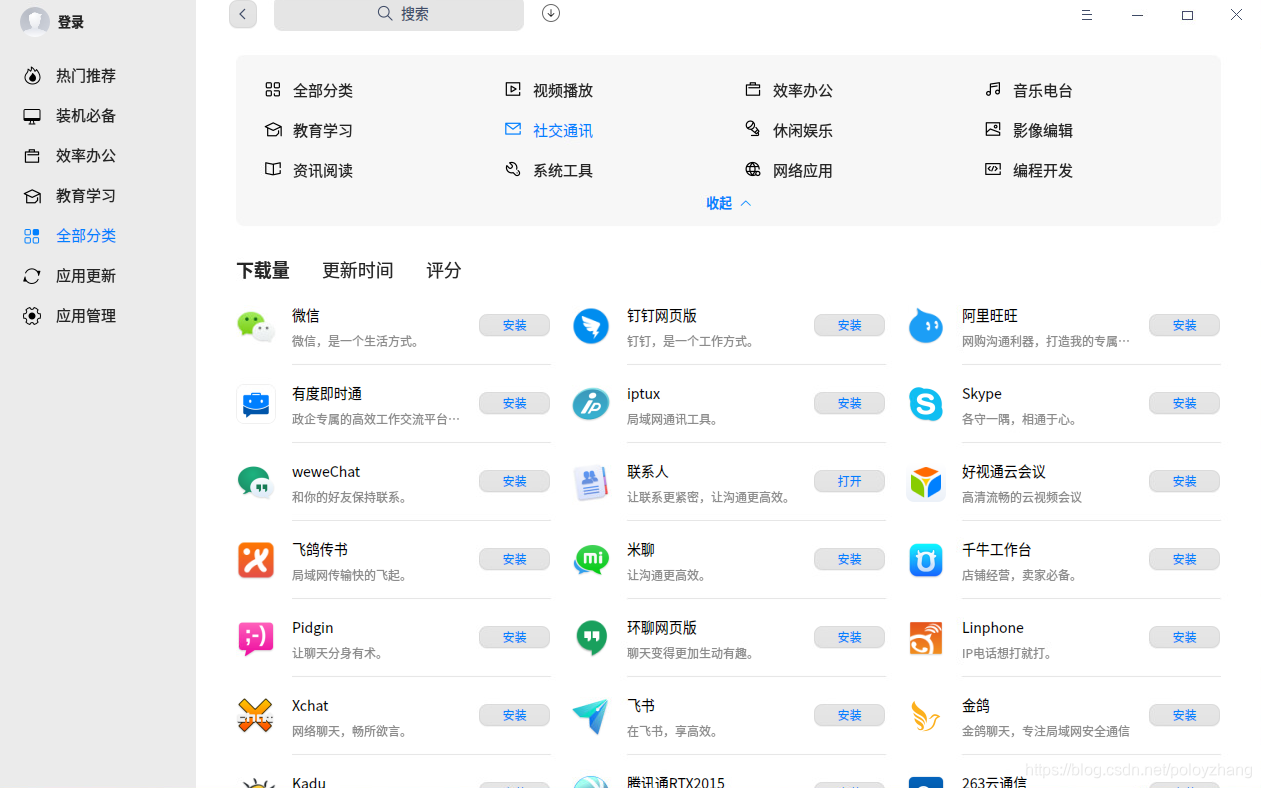The height and width of the screenshot is (788, 1261).
Task: Click the user avatar next to 登录
Action: (35, 22)
